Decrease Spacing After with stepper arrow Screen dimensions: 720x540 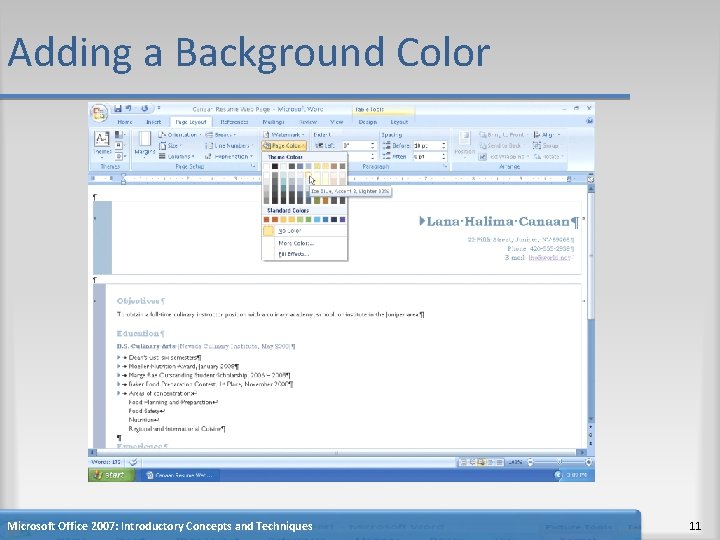444,159
